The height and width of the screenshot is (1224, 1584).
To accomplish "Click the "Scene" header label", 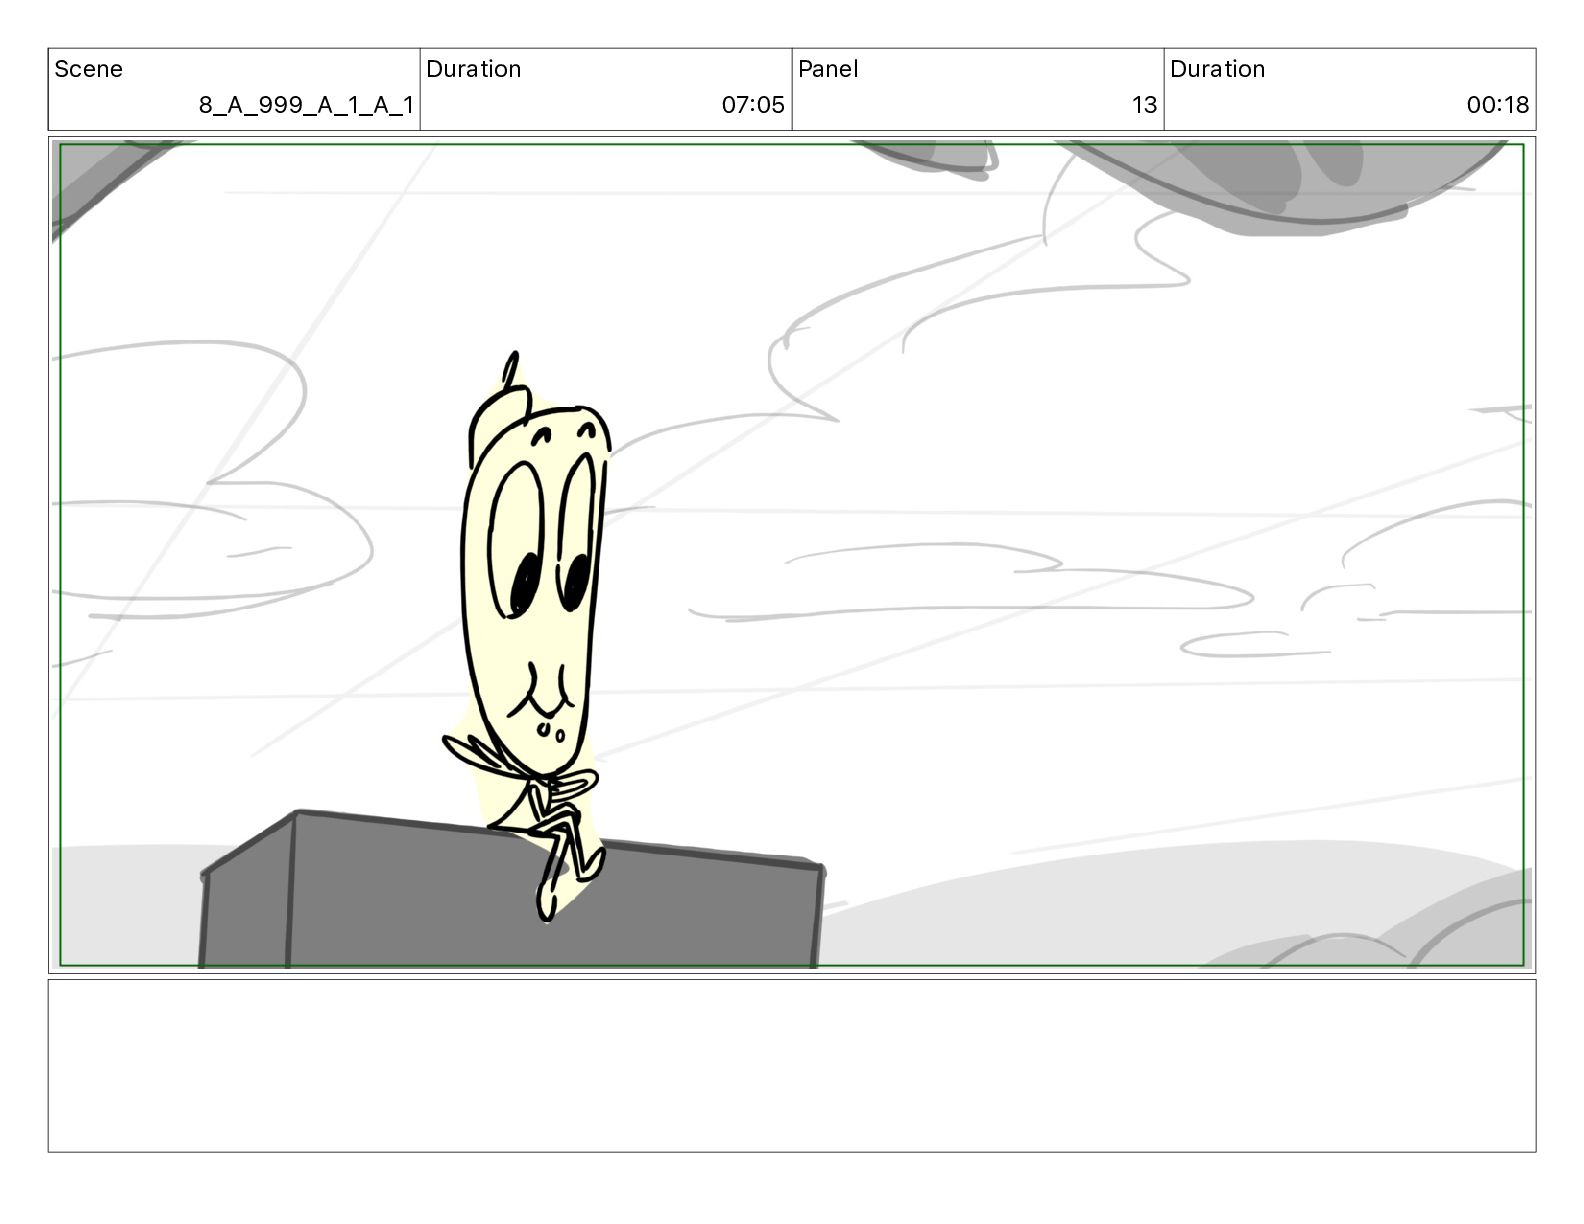I will [88, 69].
